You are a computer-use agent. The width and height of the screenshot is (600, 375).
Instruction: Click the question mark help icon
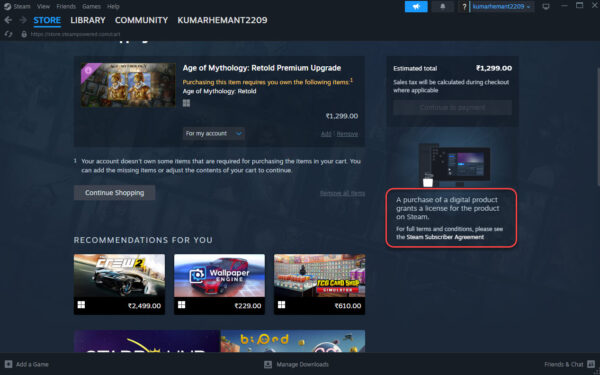tap(464, 7)
